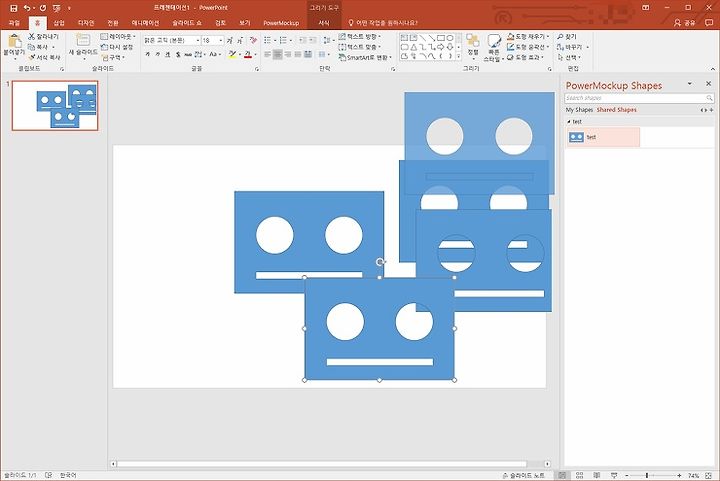
Task: Select the triangle shape in shapes gallery
Action: click(x=414, y=47)
